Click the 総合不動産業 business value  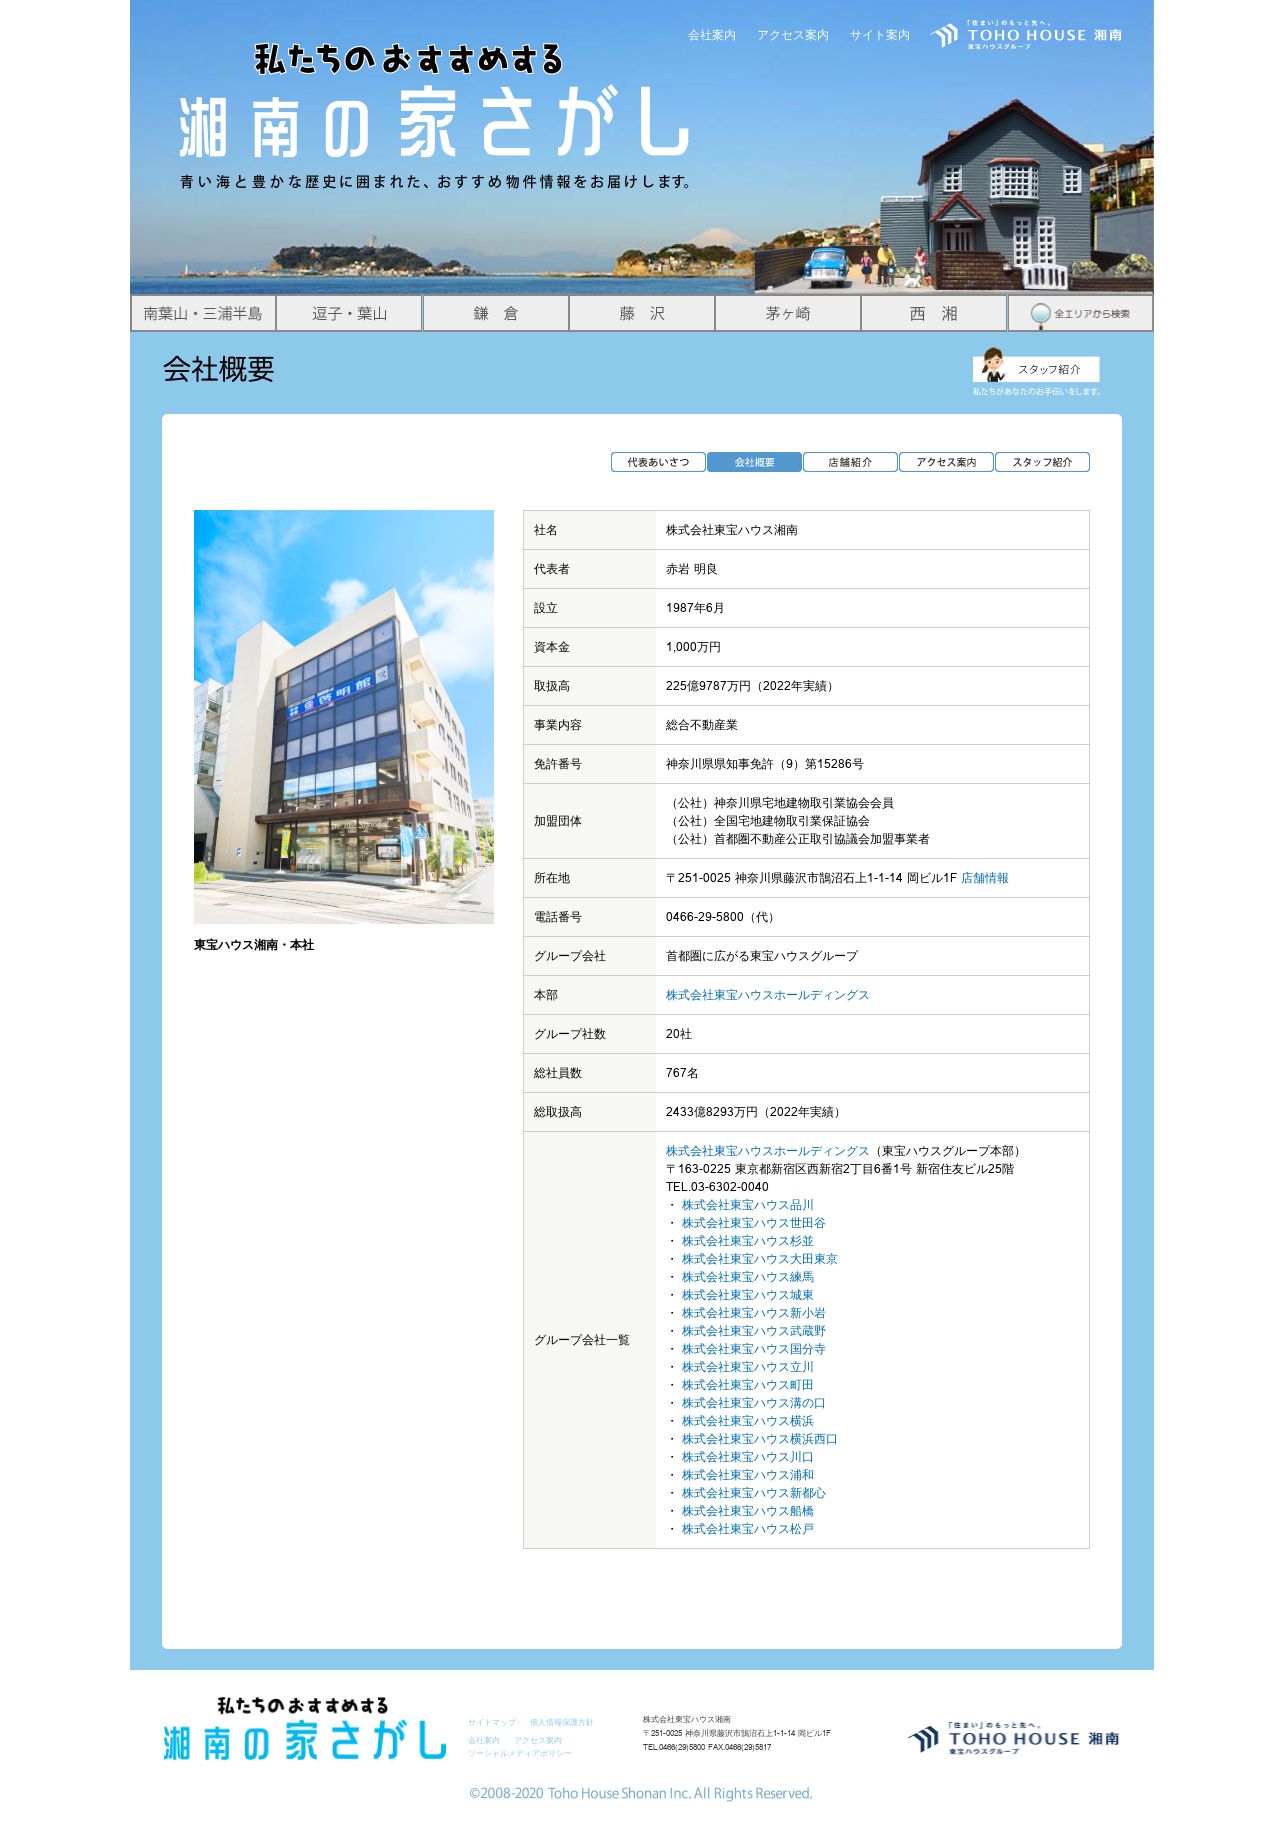click(x=702, y=725)
